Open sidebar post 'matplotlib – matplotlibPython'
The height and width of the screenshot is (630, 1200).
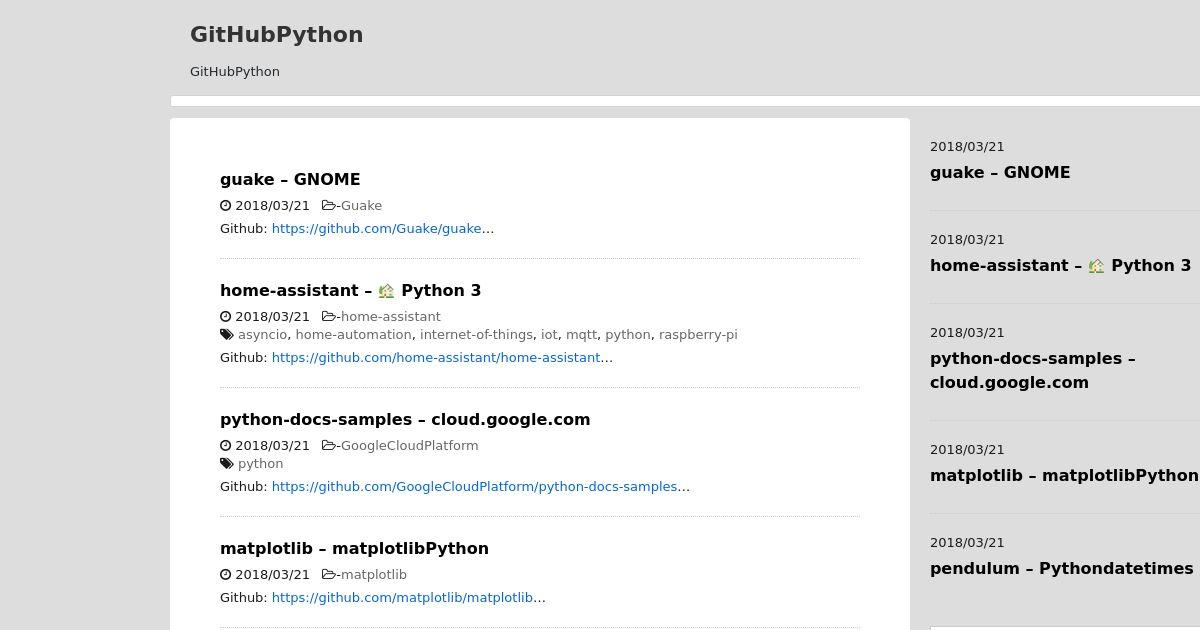click(1064, 476)
